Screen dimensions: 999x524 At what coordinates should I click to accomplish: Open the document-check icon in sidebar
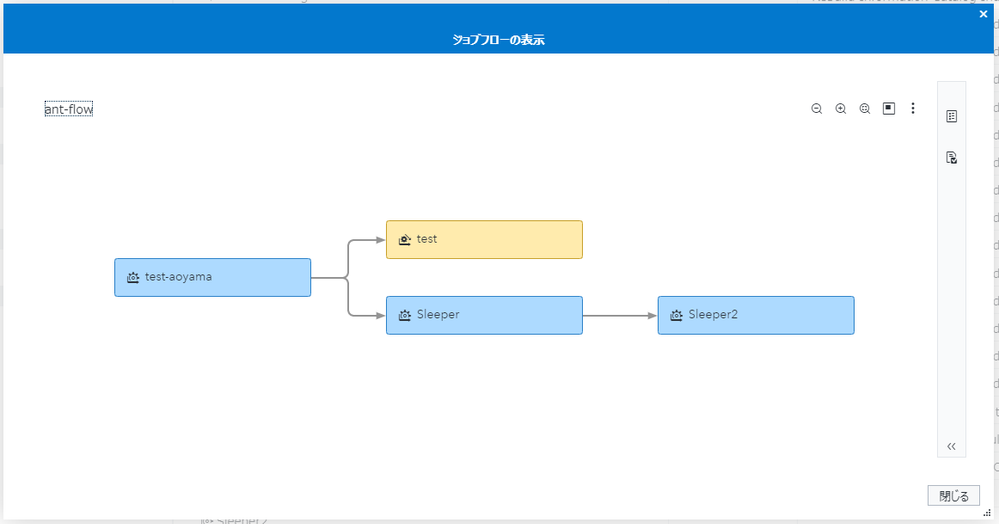(952, 157)
